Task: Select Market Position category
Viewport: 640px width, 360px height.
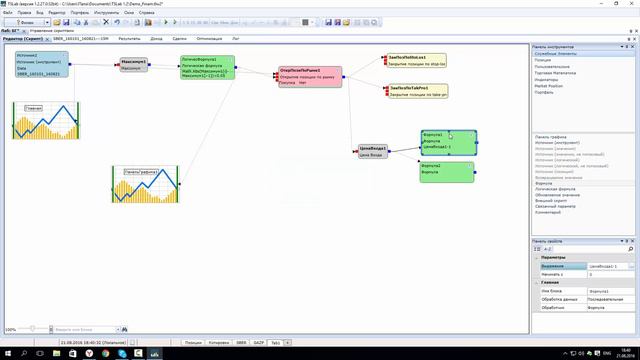Action: point(549,86)
